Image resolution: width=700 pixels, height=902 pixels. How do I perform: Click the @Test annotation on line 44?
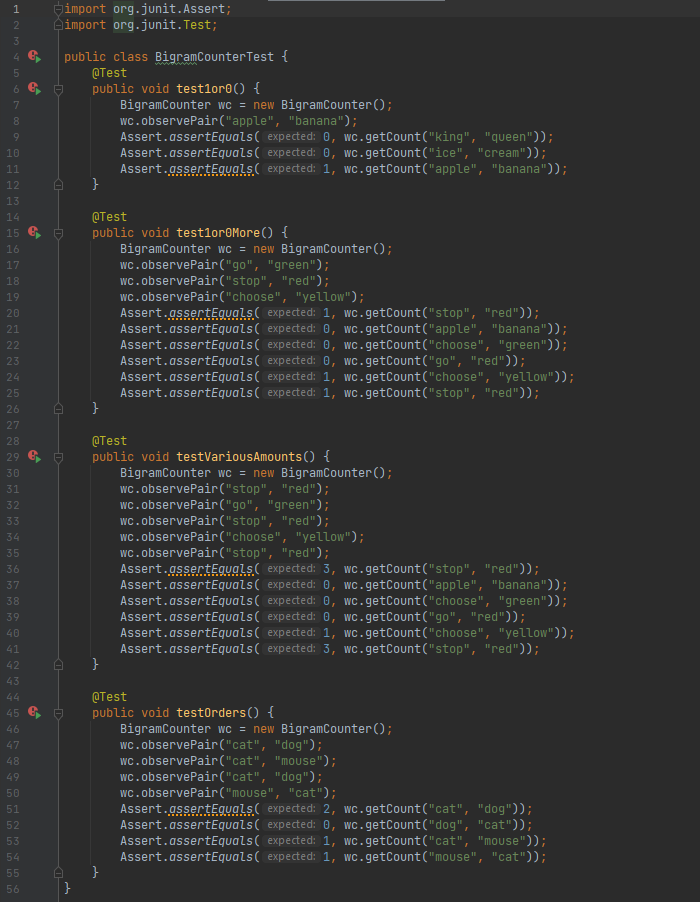[x=109, y=697]
